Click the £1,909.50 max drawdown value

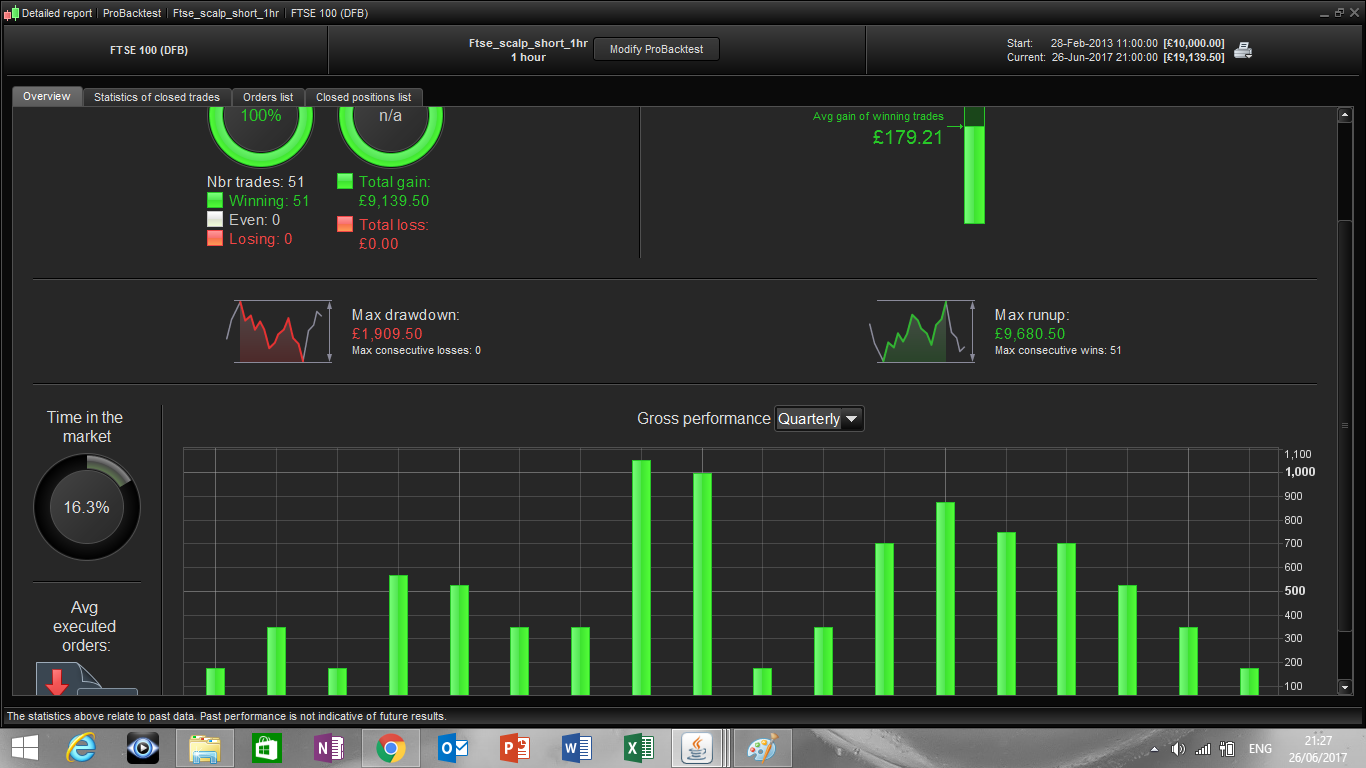[x=387, y=334]
